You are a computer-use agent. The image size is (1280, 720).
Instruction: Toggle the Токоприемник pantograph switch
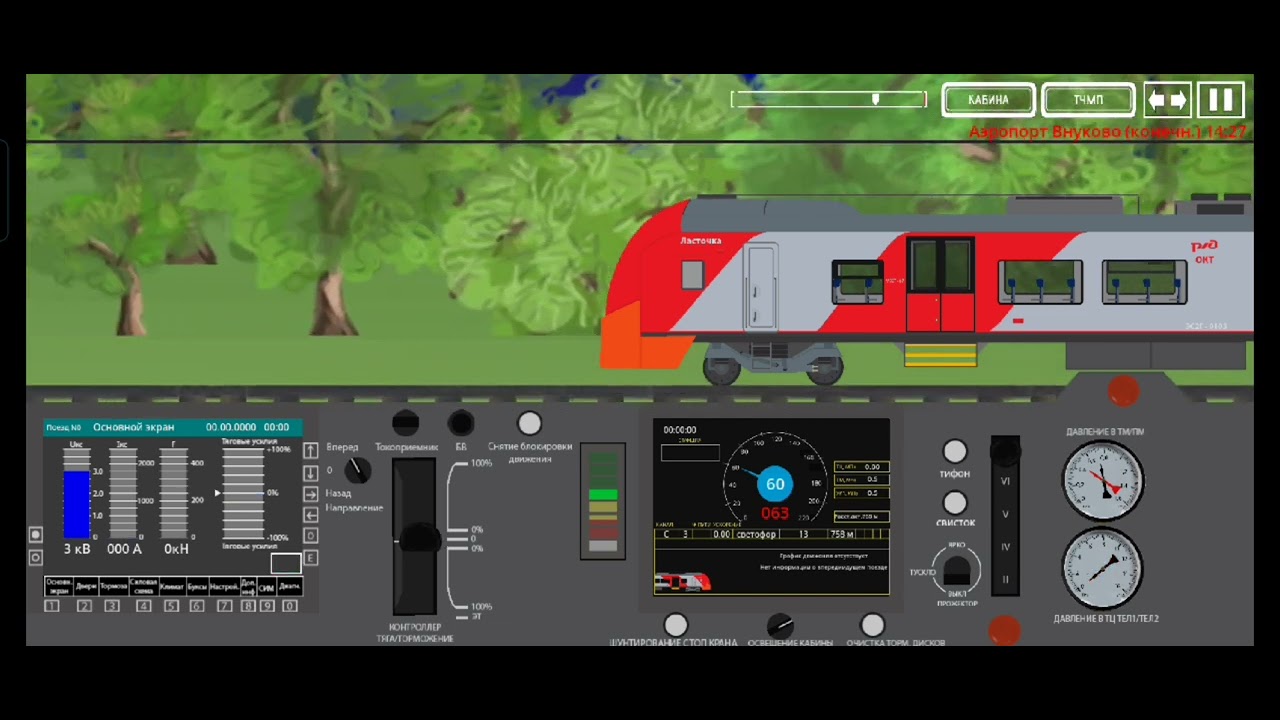point(405,423)
